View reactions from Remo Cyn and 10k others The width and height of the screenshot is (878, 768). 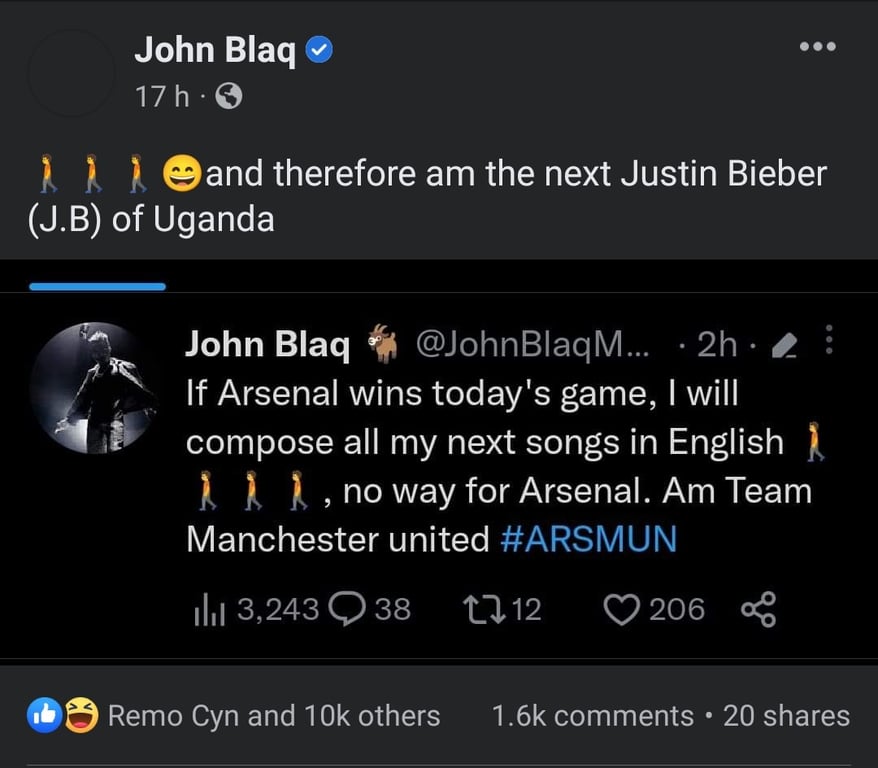(273, 716)
